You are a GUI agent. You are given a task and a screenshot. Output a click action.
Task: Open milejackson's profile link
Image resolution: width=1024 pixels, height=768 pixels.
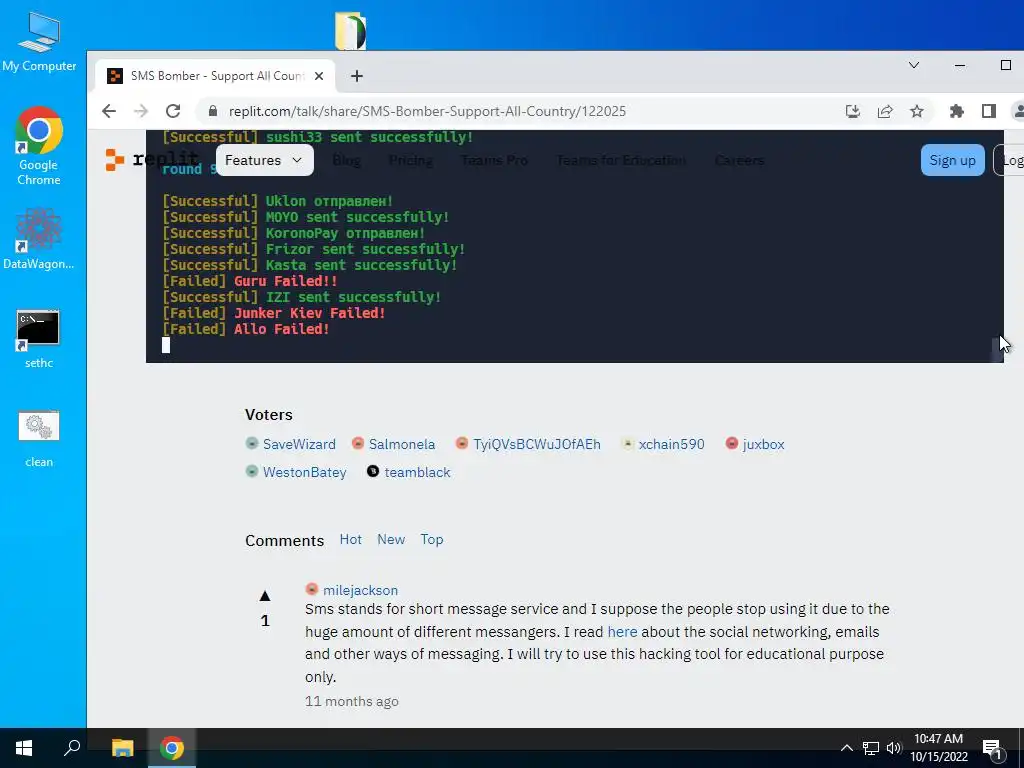(x=360, y=590)
